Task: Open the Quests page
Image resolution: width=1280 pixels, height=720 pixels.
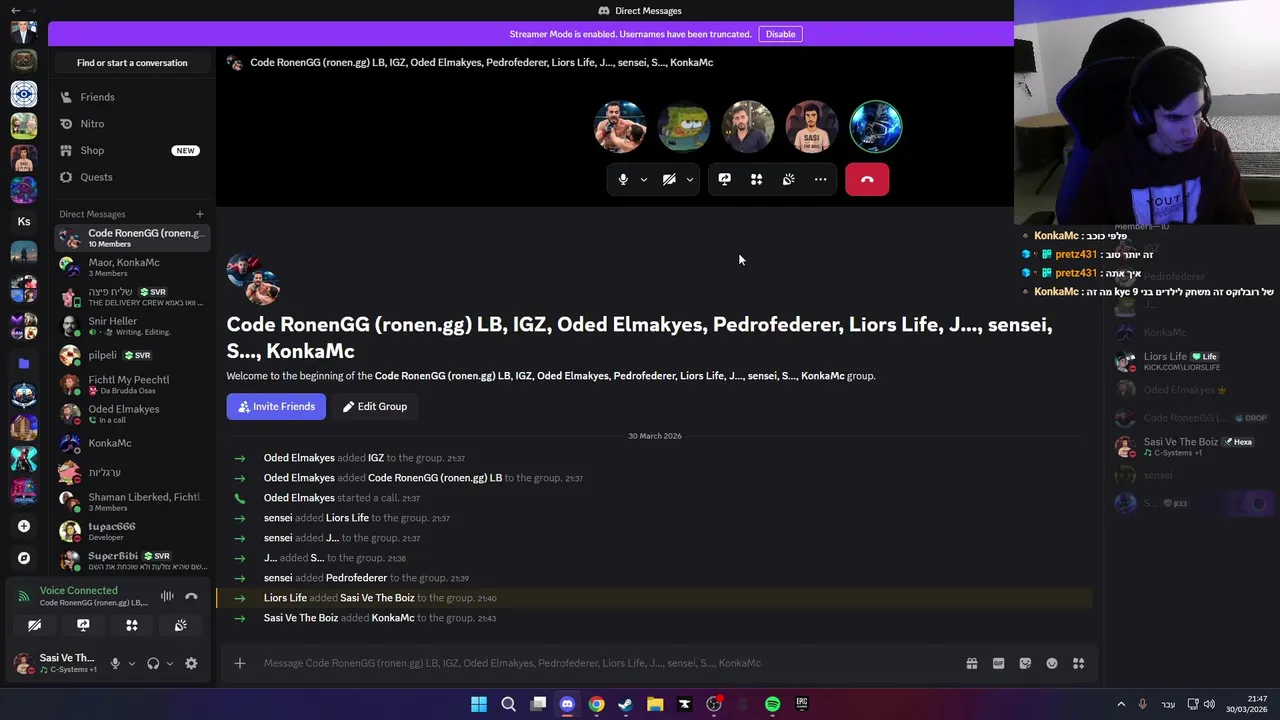Action: tap(132, 177)
